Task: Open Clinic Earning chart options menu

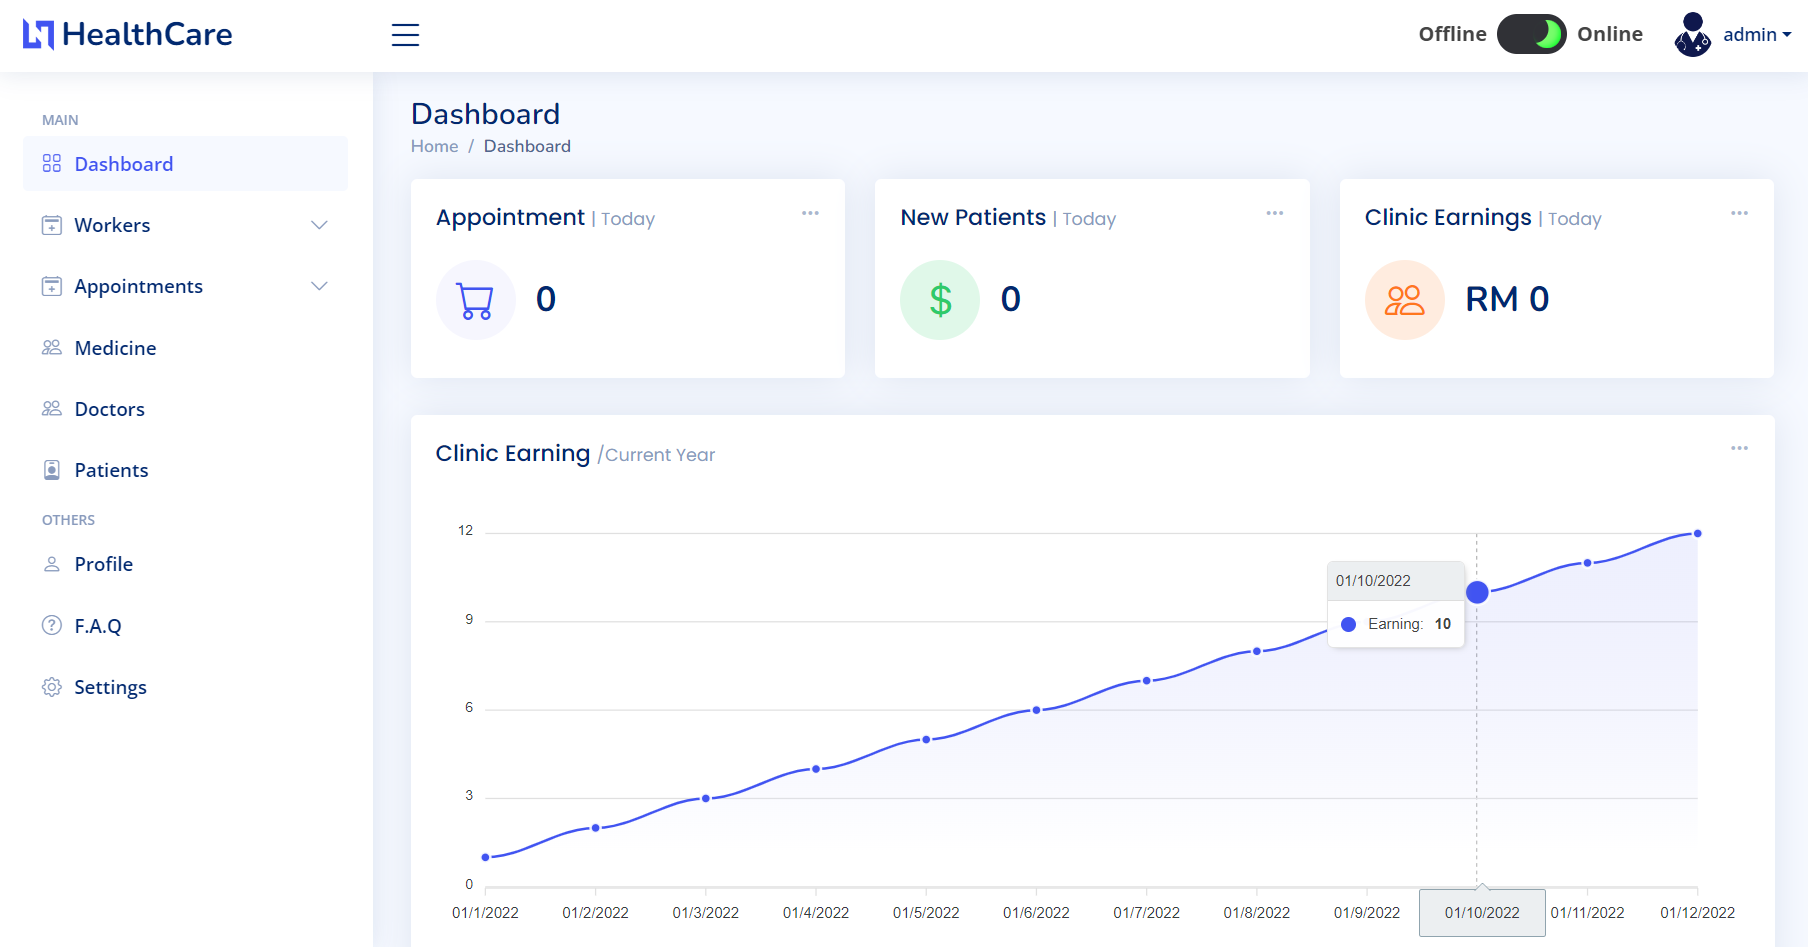Action: pyautogui.click(x=1739, y=448)
